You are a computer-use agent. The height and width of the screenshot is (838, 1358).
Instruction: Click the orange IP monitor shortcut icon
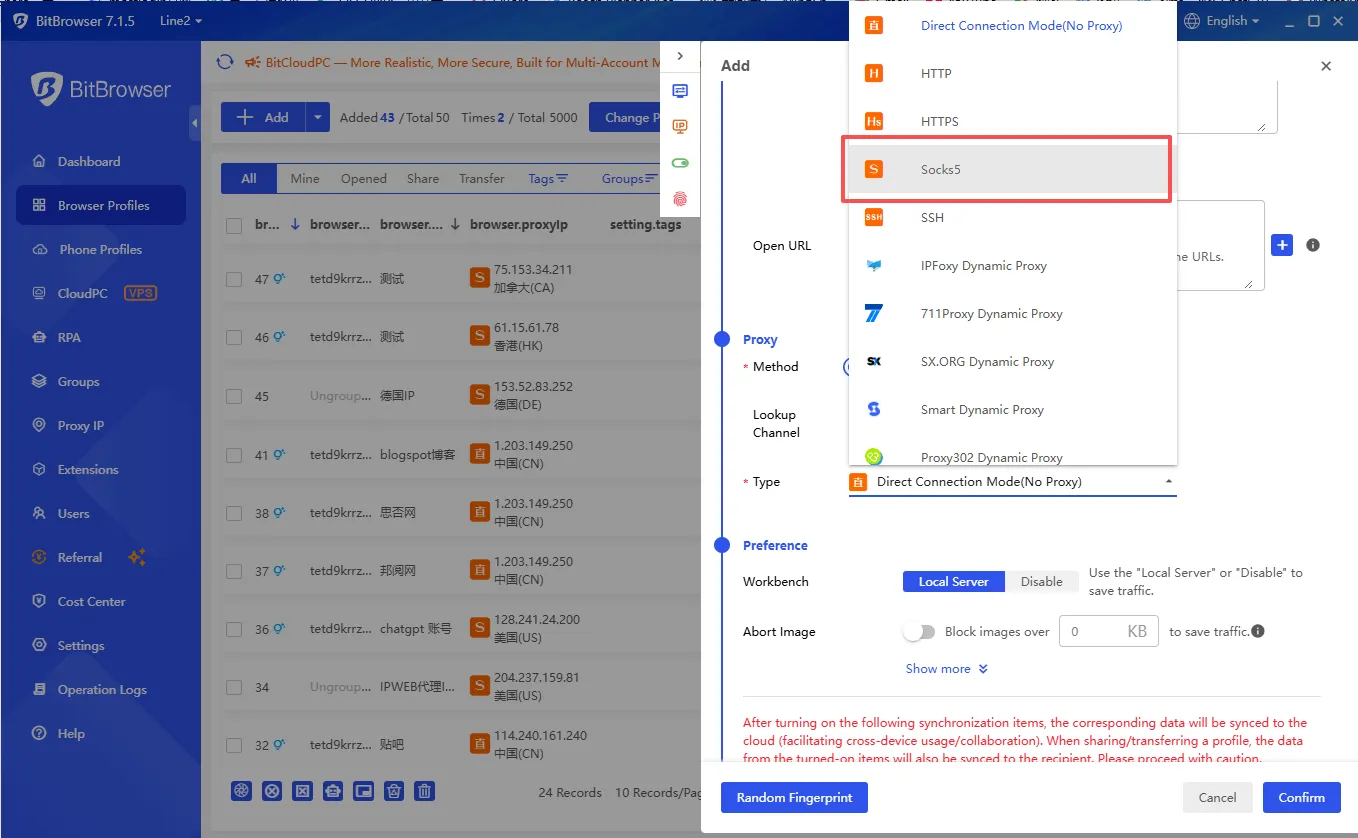pos(680,127)
